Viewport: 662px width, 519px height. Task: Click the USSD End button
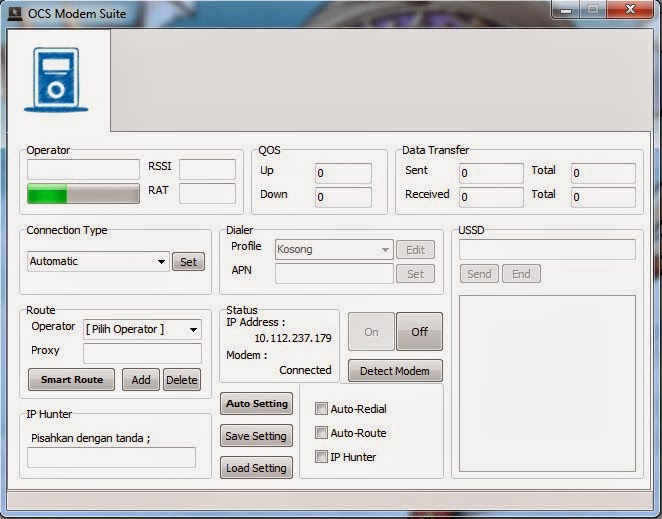521,274
